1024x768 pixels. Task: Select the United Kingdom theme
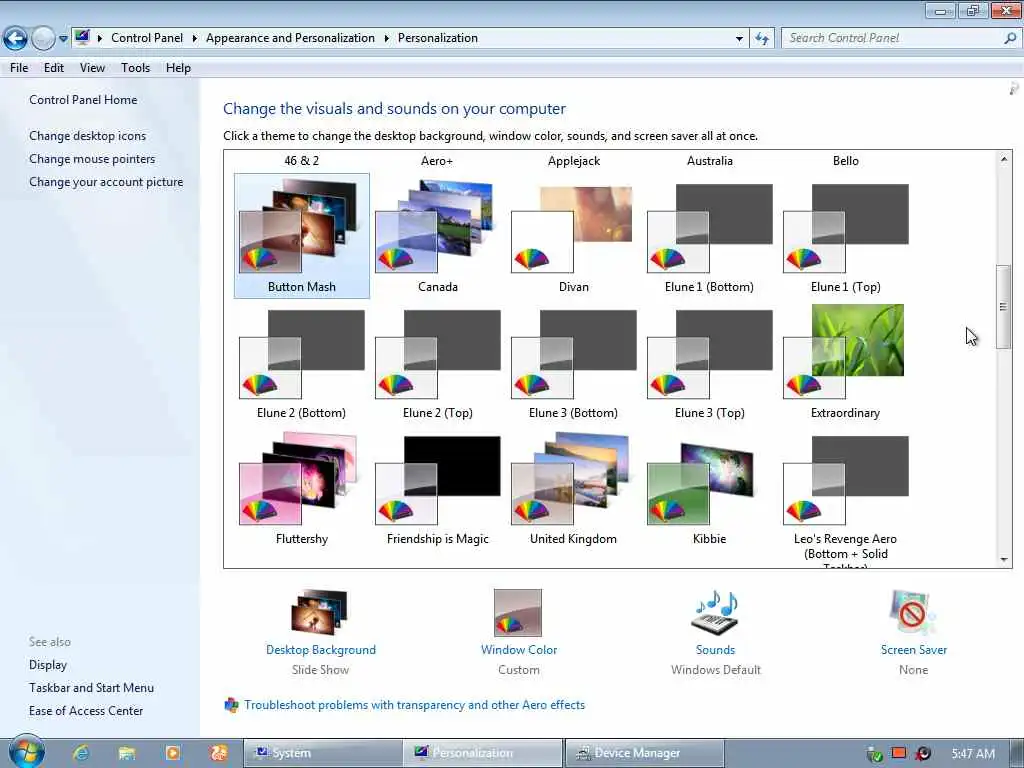(x=573, y=488)
